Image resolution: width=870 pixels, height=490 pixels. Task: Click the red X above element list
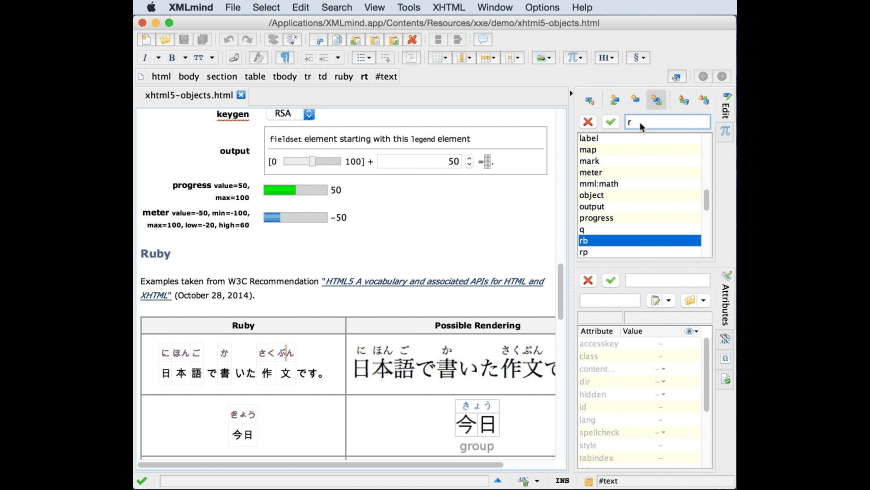[588, 122]
